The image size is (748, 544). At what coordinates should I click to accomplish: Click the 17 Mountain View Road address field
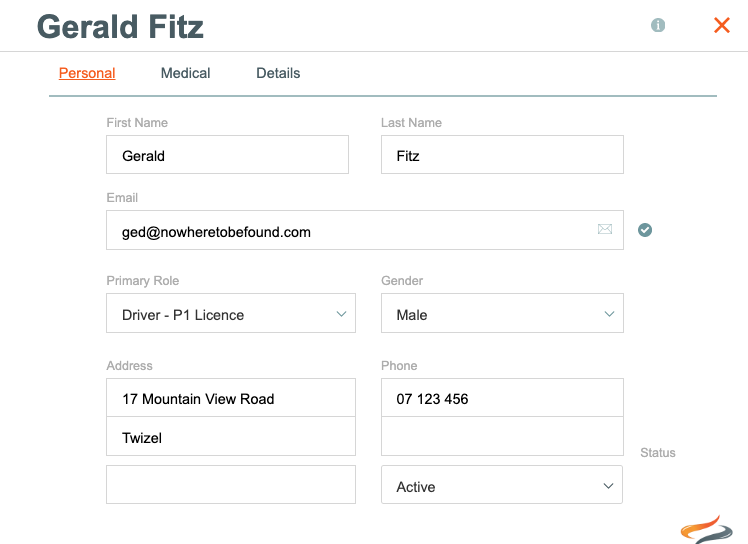pos(231,398)
